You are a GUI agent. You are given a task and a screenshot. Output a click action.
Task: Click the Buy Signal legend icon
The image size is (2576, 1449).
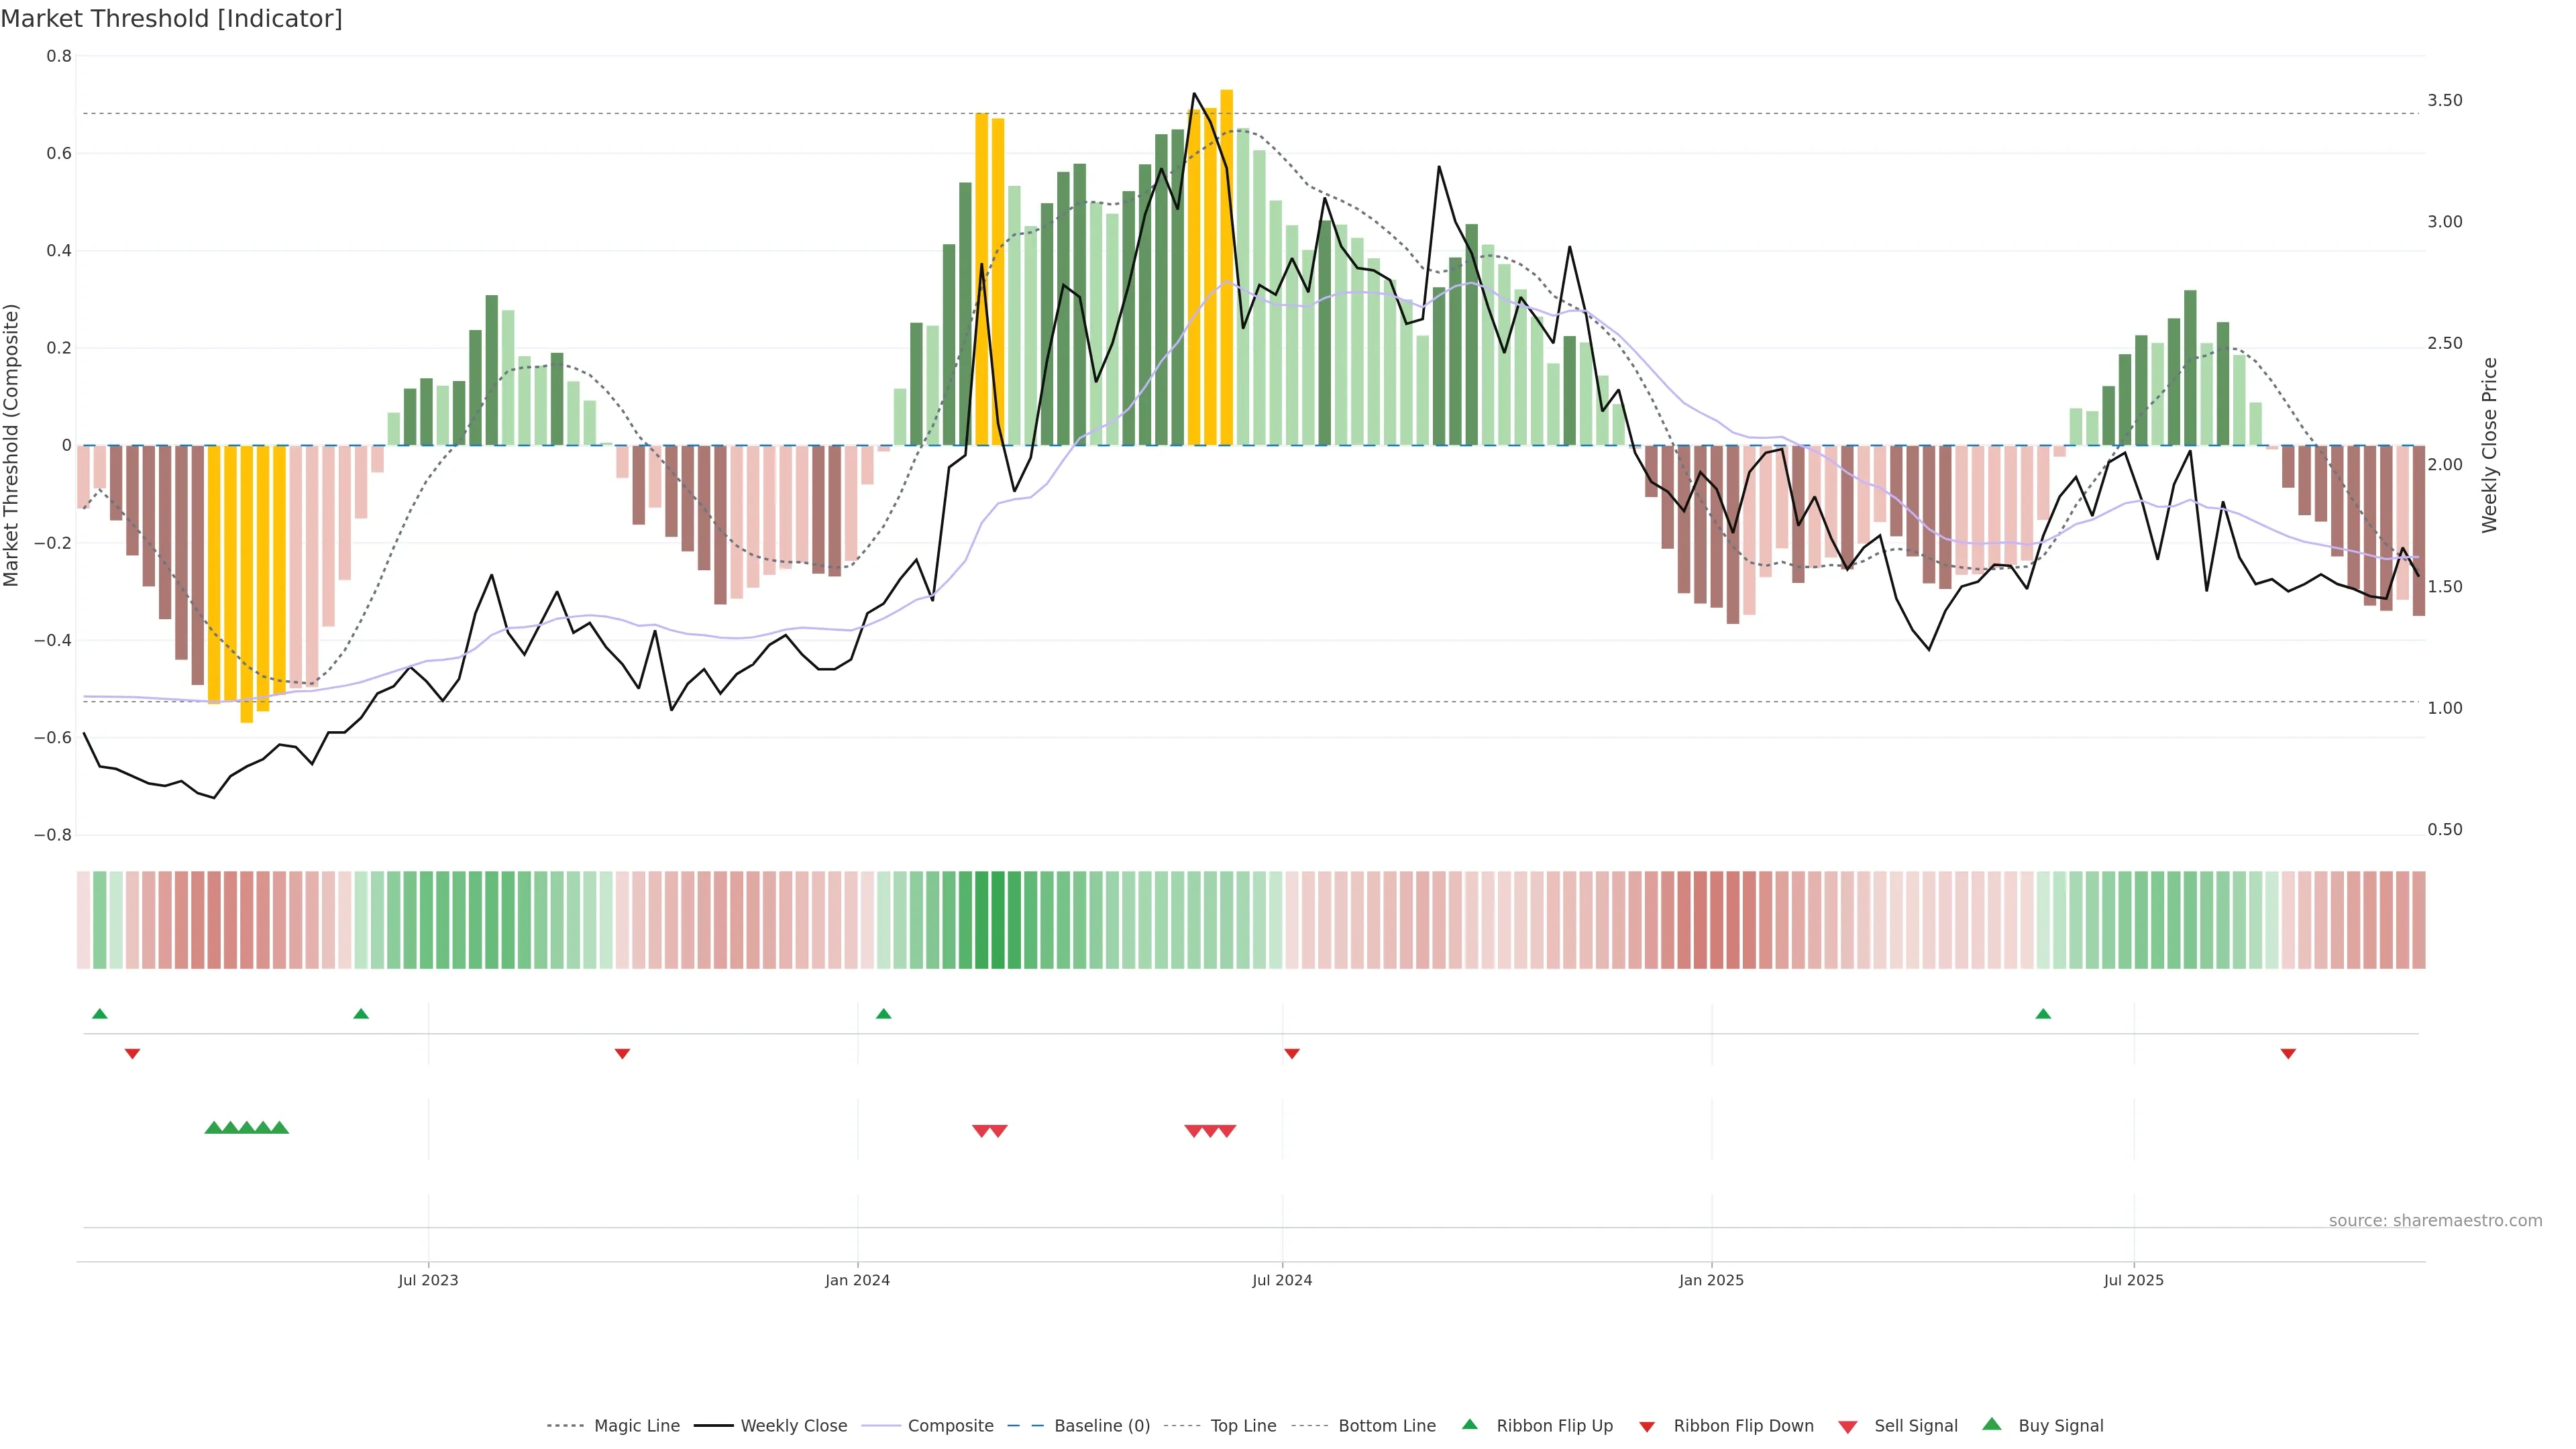[x=1992, y=1424]
